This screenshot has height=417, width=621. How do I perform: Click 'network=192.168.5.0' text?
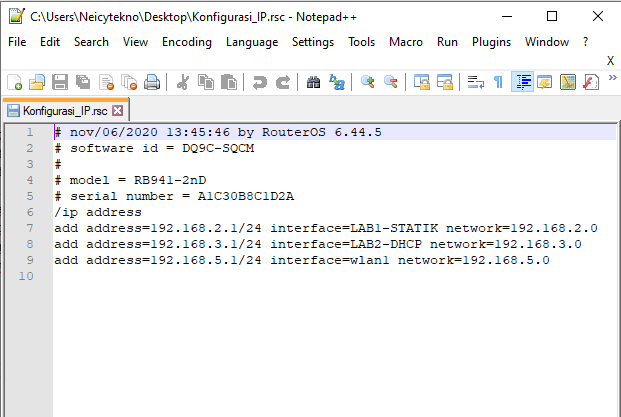click(474, 260)
